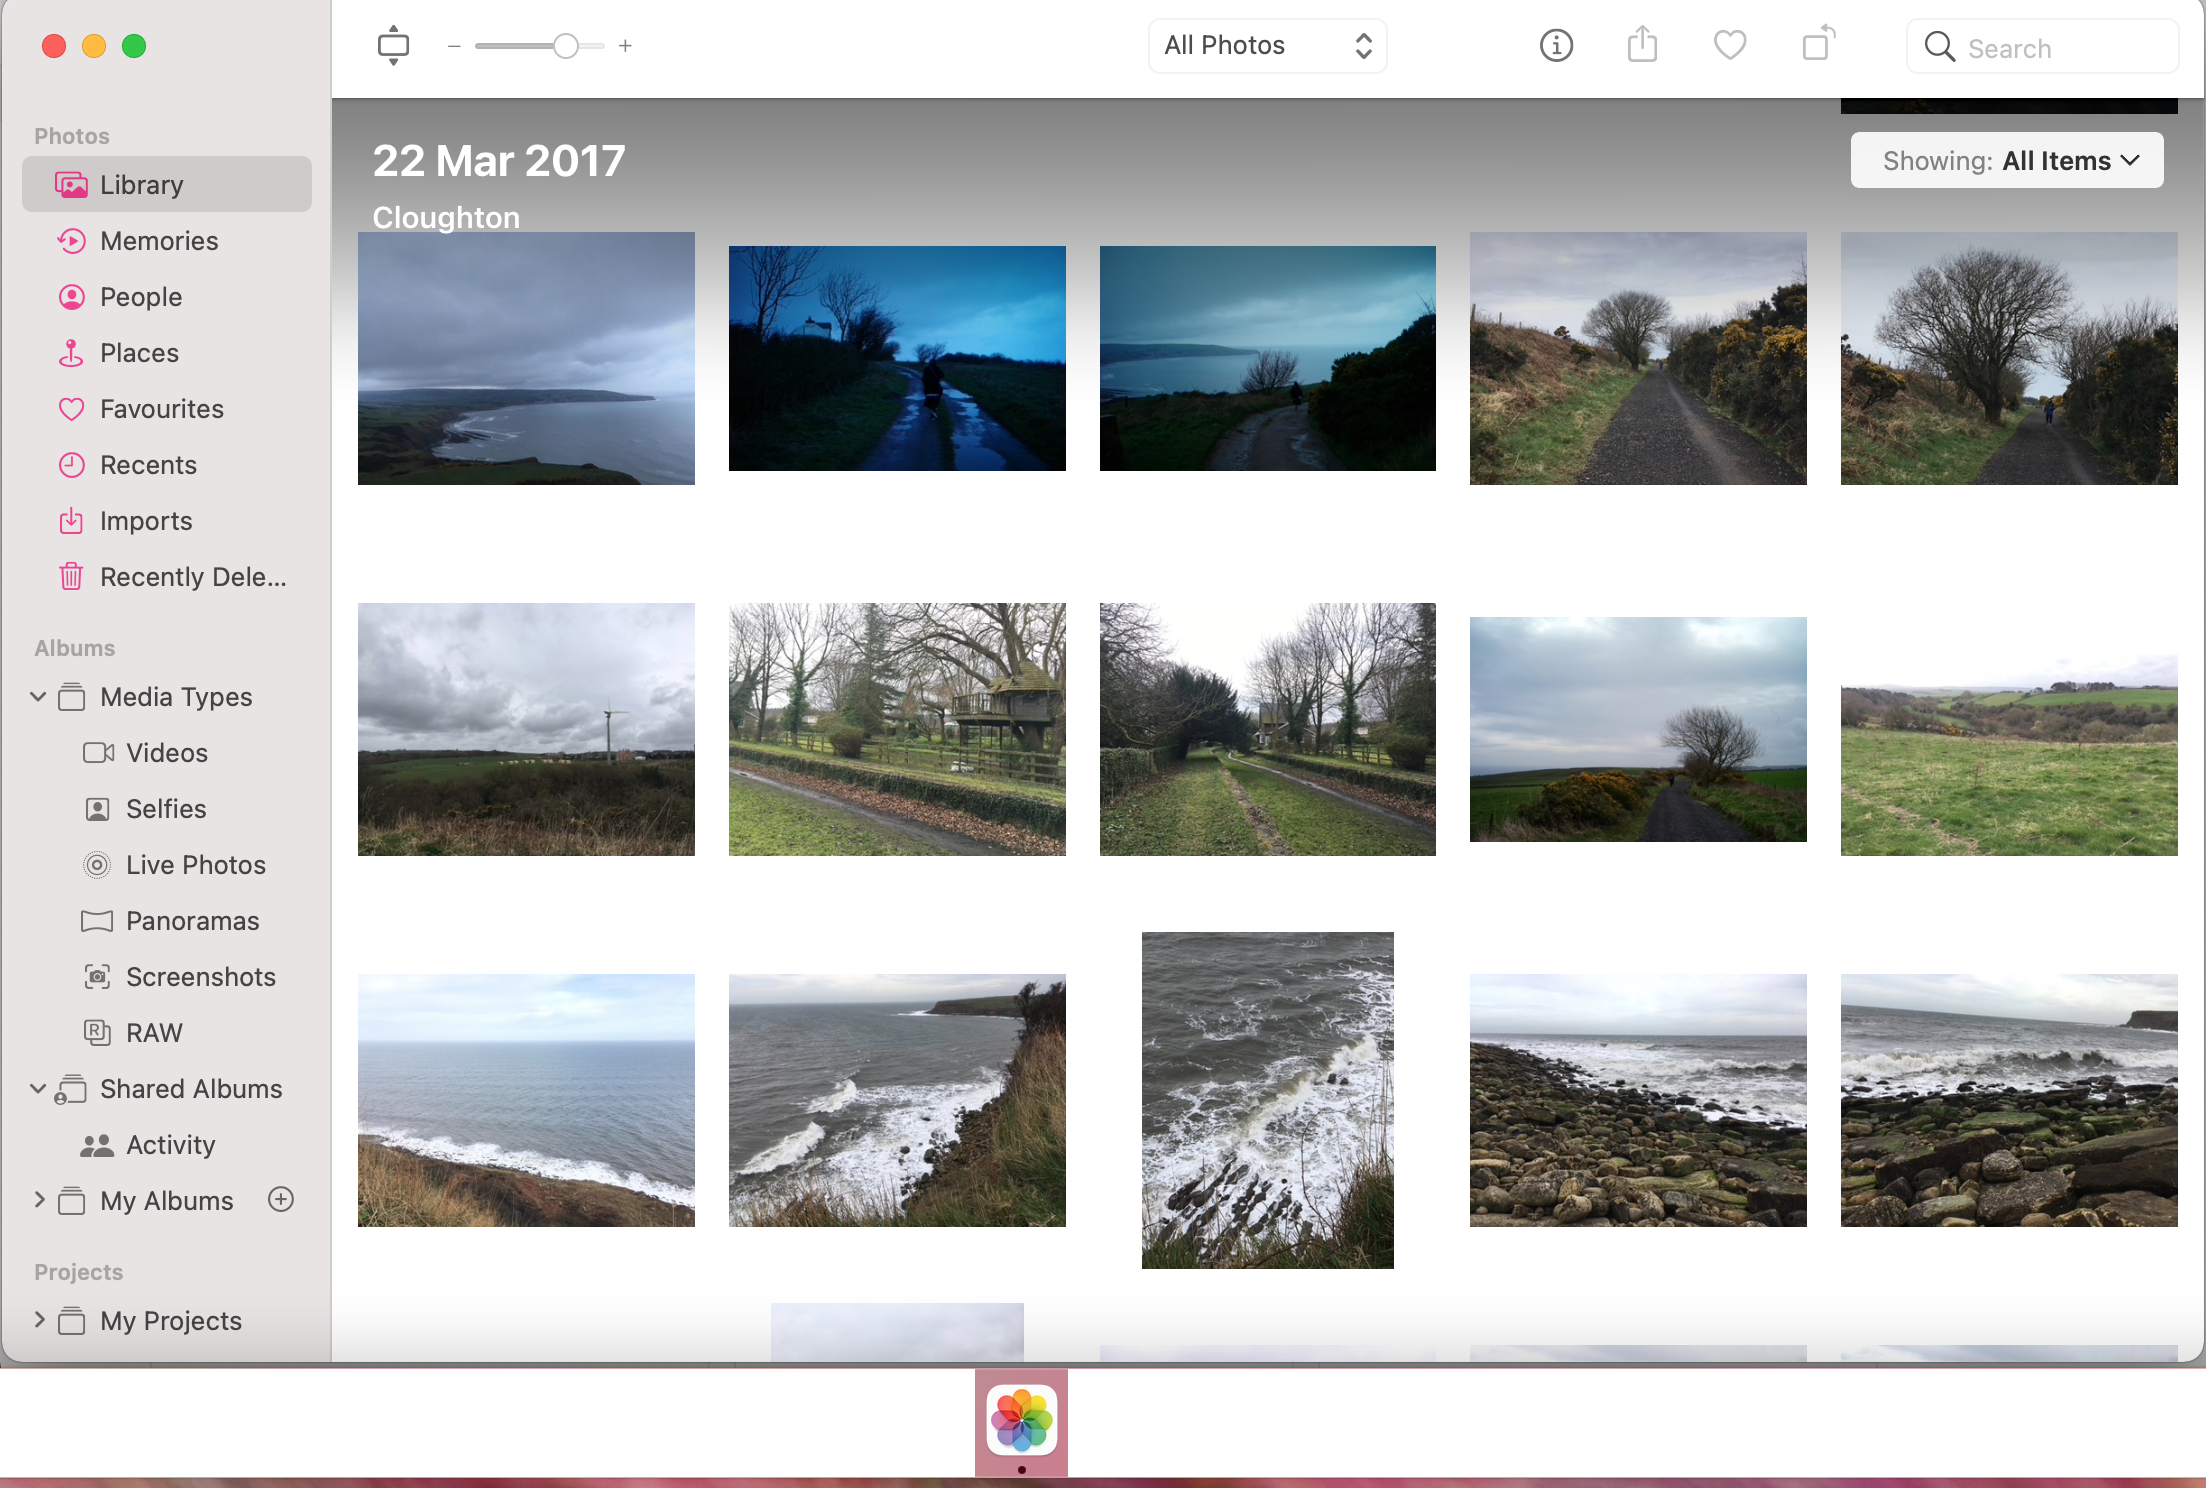Viewport: 2206px width, 1488px height.
Task: Click Add new album button
Action: (x=281, y=1199)
